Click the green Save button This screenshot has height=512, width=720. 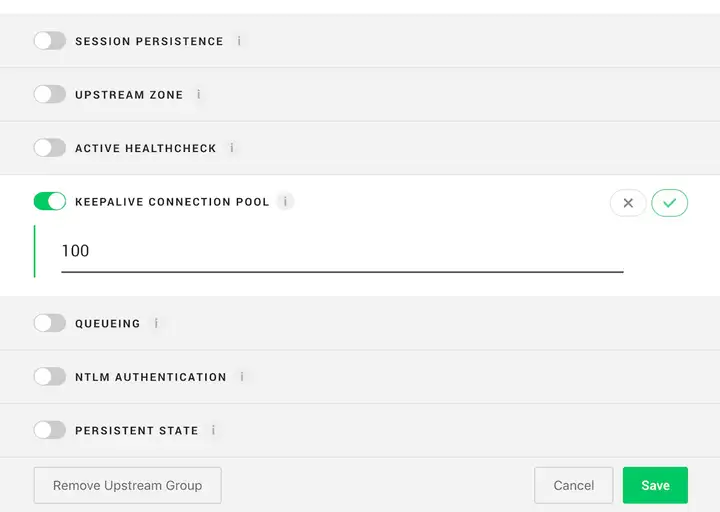click(655, 485)
